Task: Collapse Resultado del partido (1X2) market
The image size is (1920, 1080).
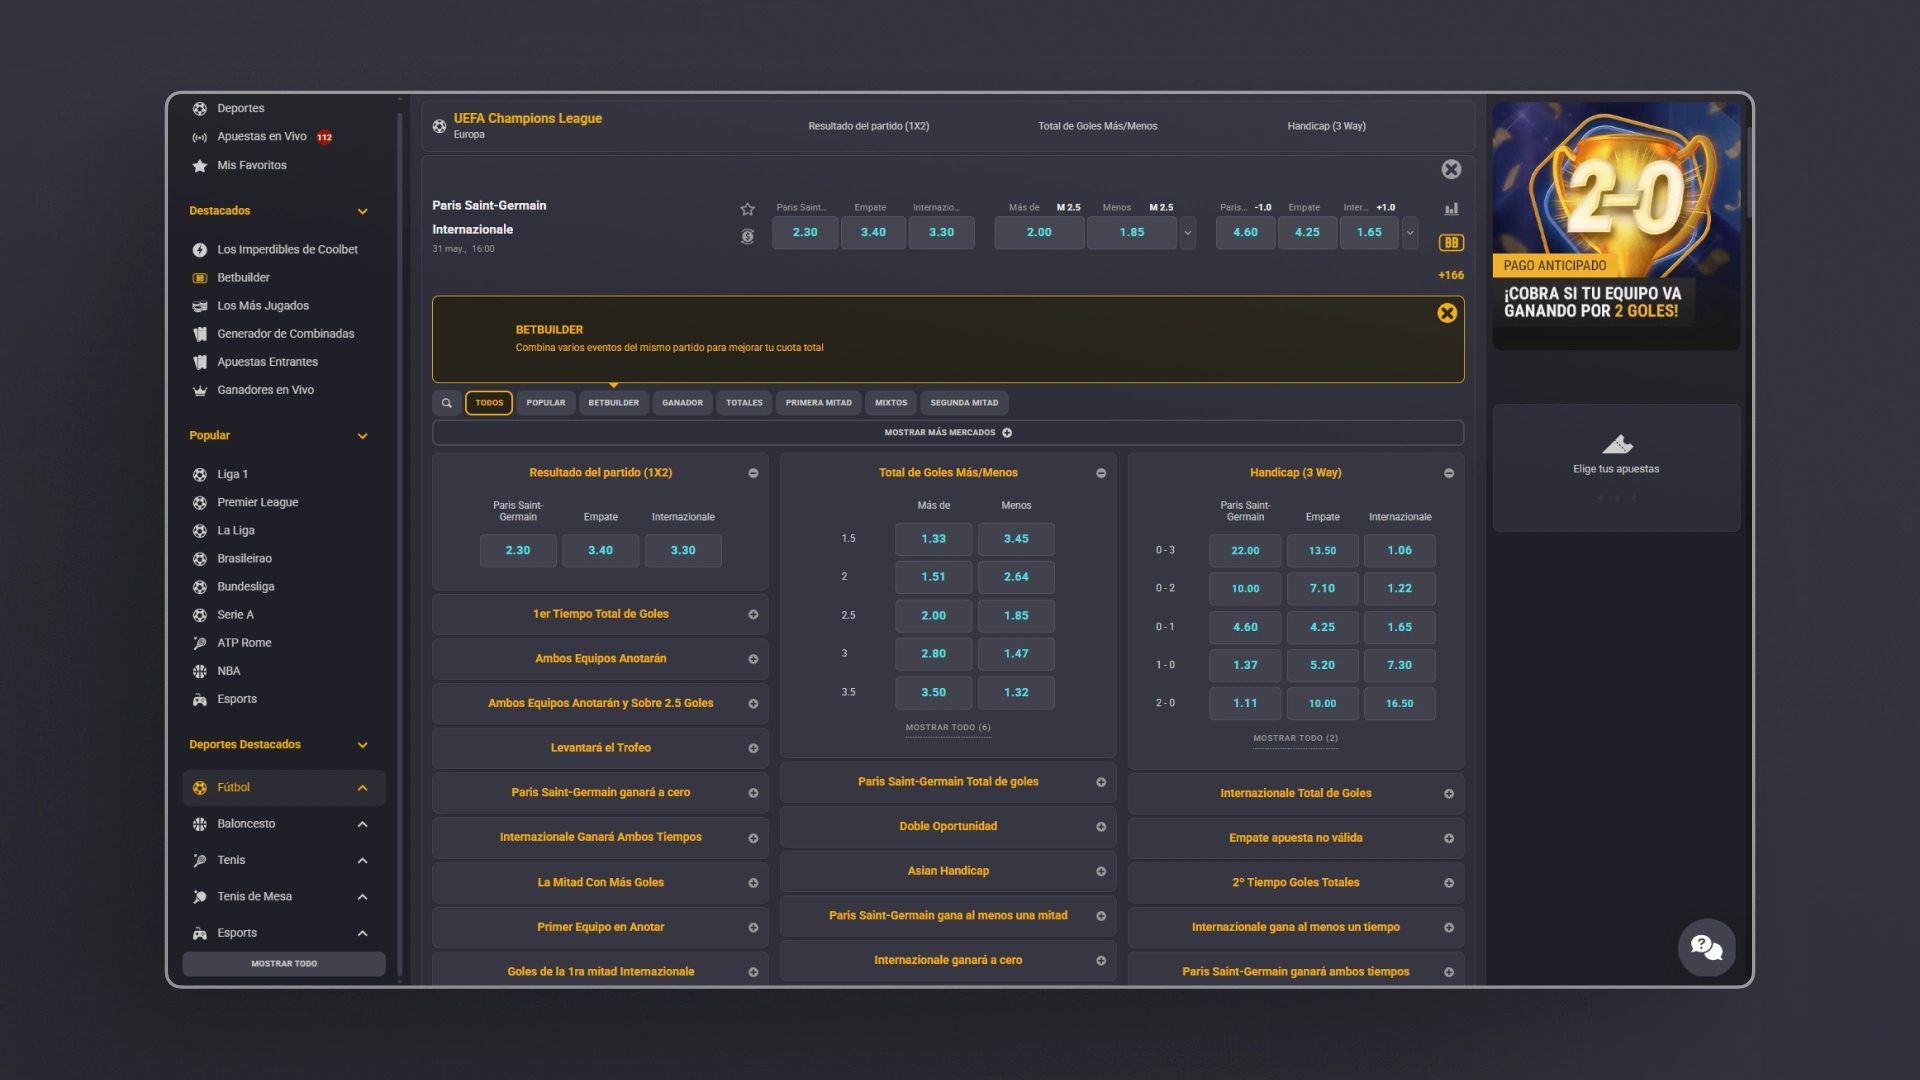Action: pos(753,473)
